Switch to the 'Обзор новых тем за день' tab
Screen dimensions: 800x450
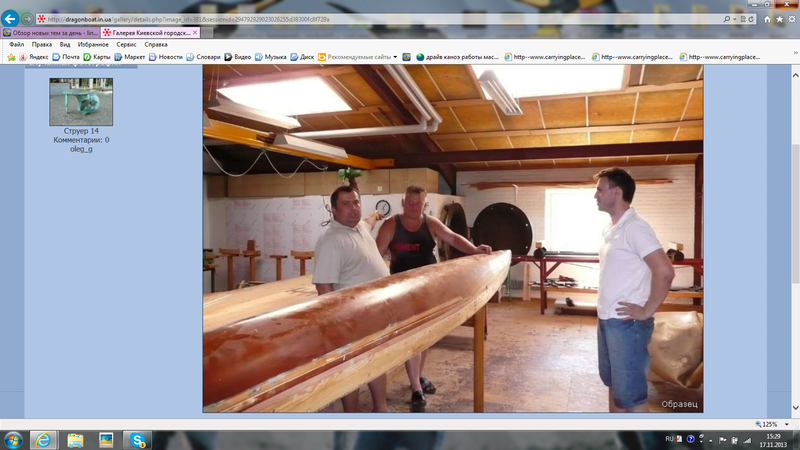click(x=51, y=33)
